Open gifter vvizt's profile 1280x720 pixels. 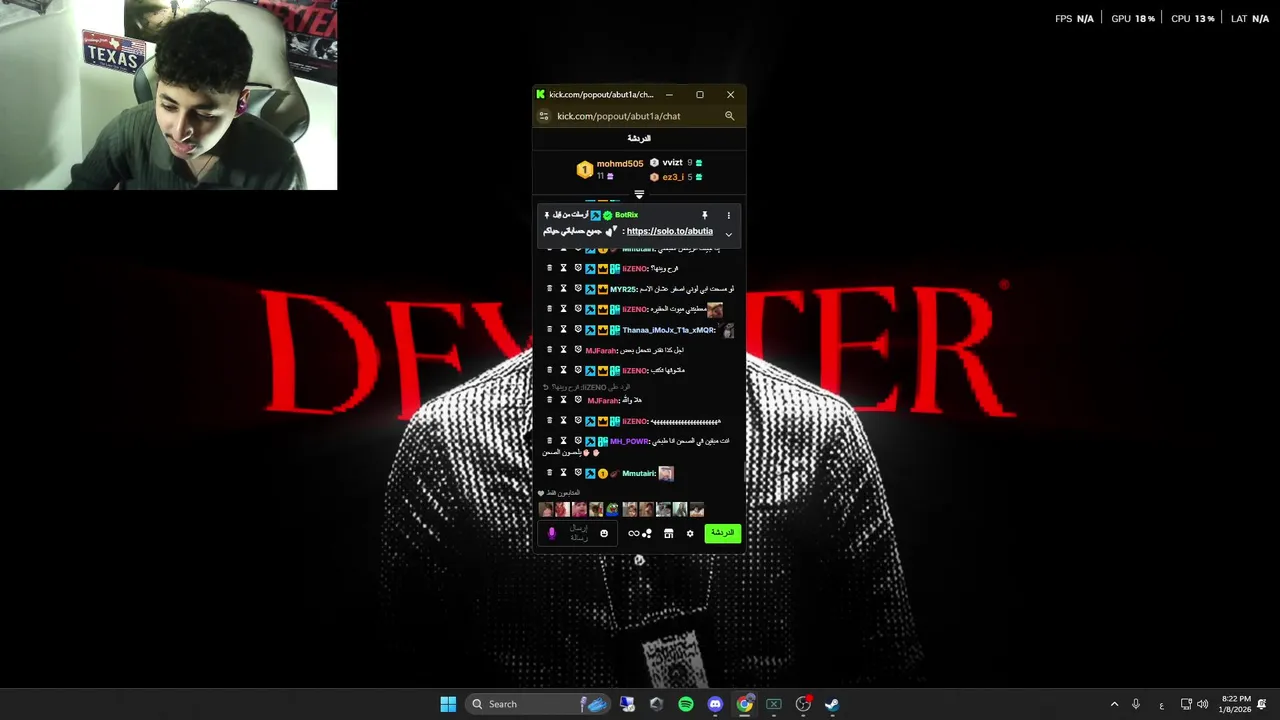(x=672, y=163)
